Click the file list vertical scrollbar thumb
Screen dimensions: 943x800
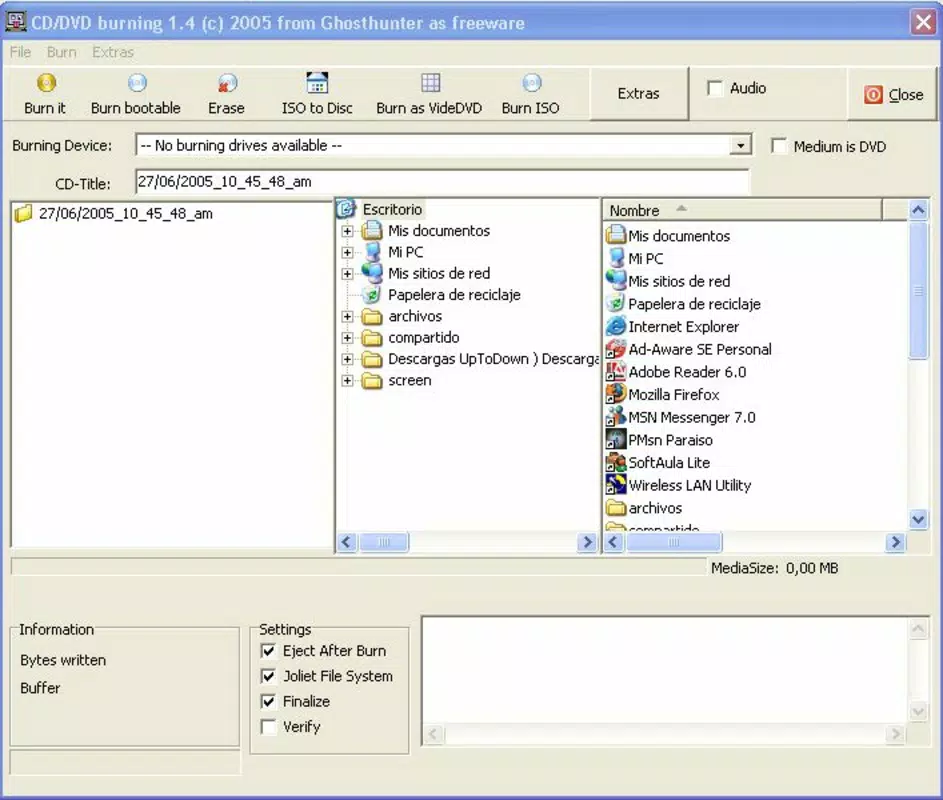click(918, 291)
